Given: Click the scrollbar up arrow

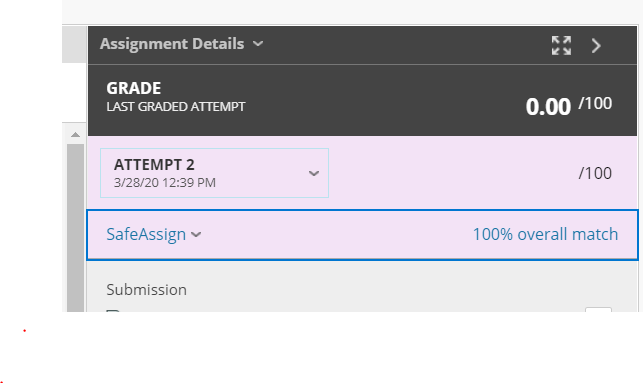Looking at the screenshot, I should (x=75, y=135).
